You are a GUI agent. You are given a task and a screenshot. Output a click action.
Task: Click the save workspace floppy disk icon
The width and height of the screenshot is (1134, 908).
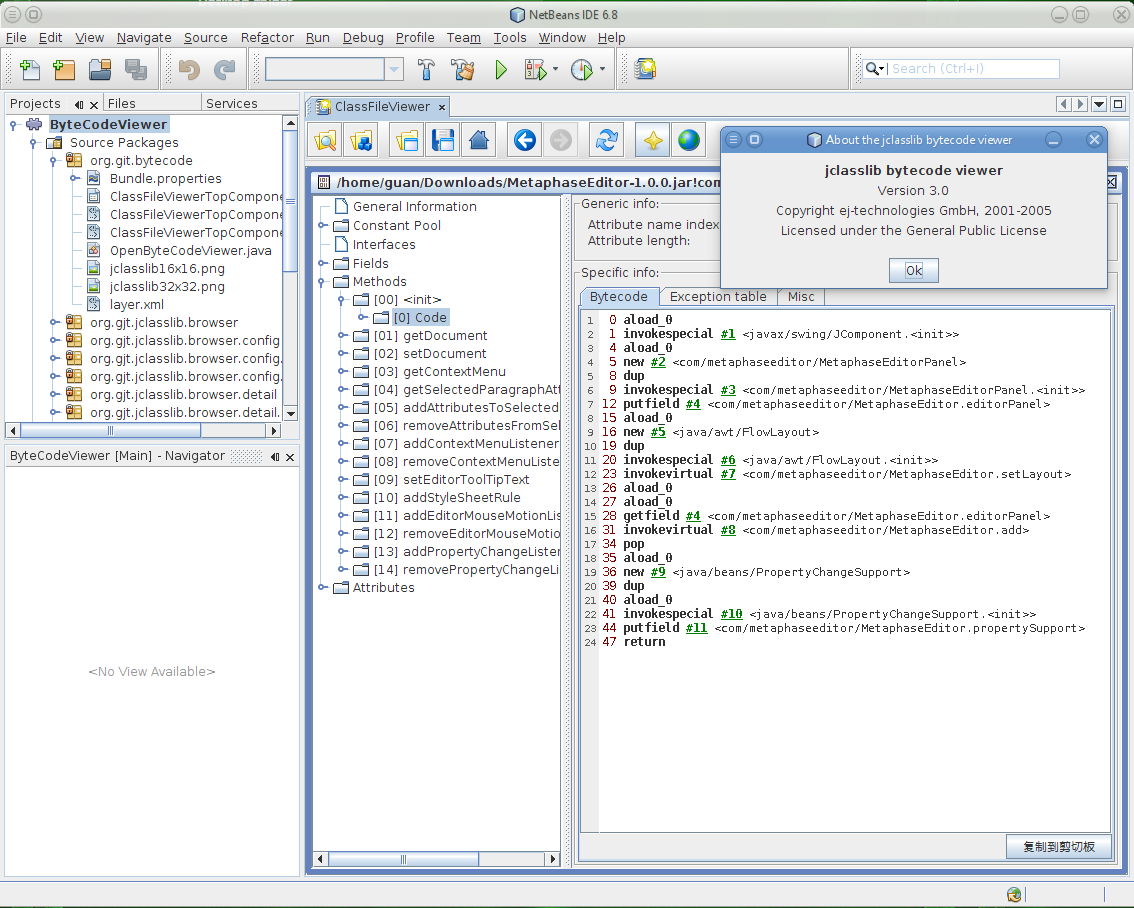(443, 140)
